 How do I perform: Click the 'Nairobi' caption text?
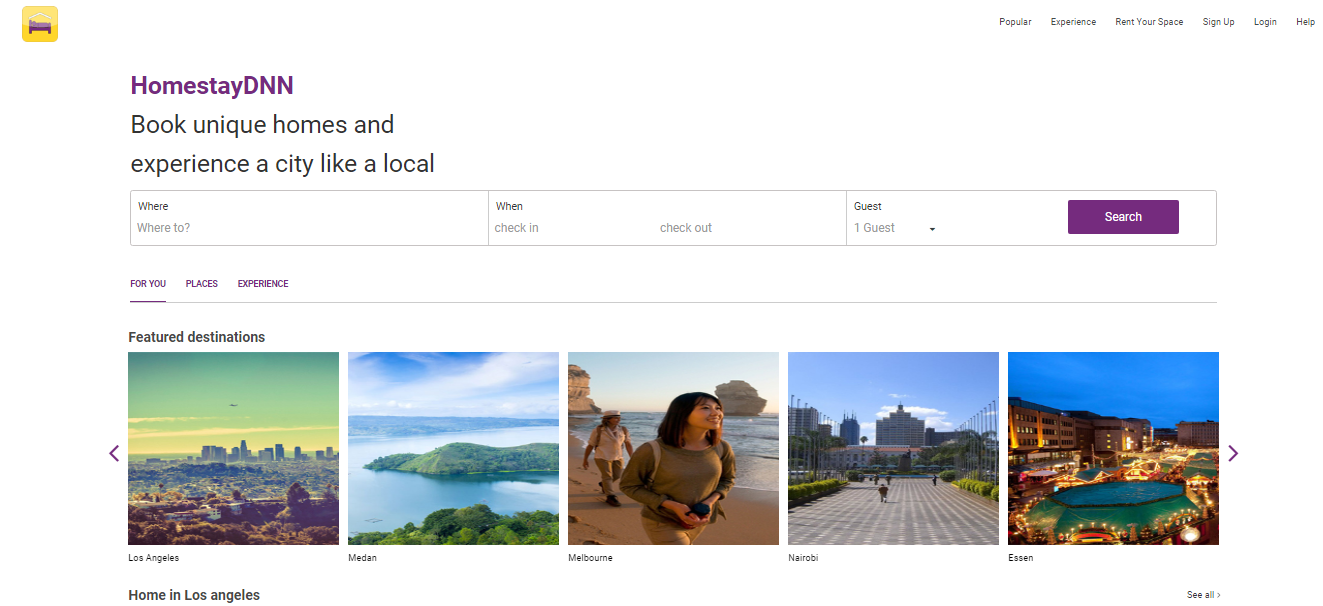click(803, 558)
